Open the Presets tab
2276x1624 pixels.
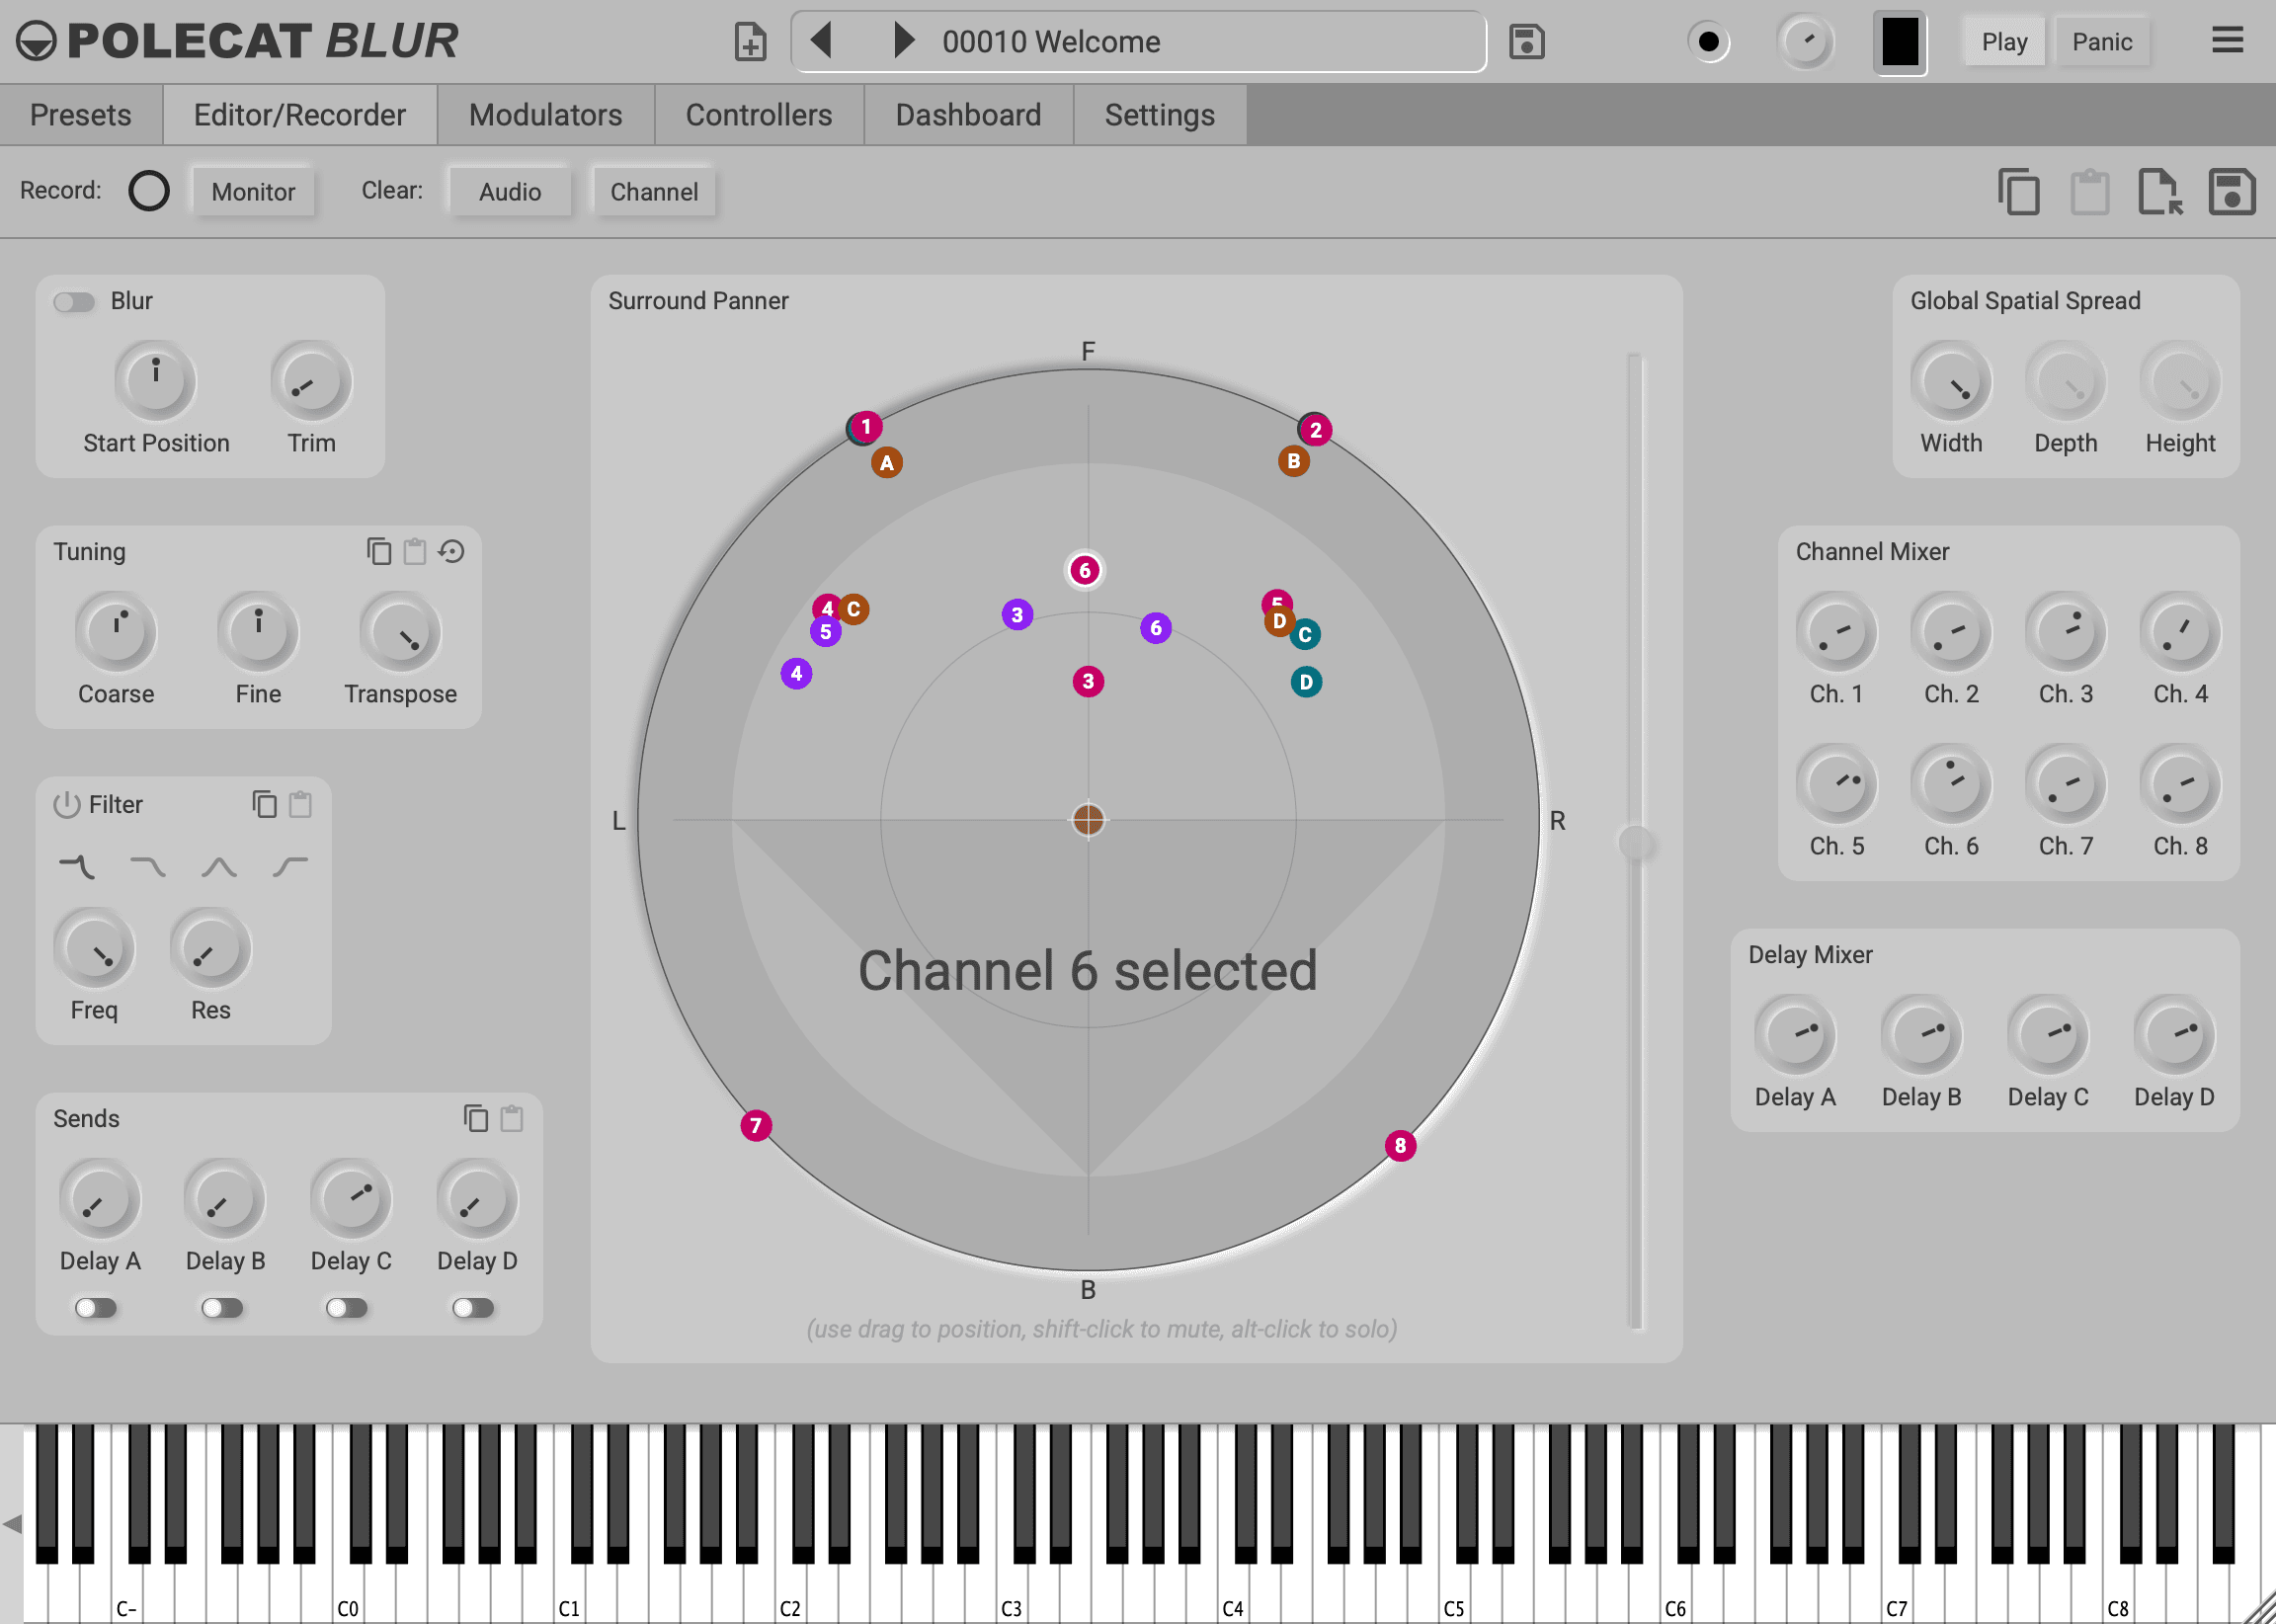(x=81, y=115)
